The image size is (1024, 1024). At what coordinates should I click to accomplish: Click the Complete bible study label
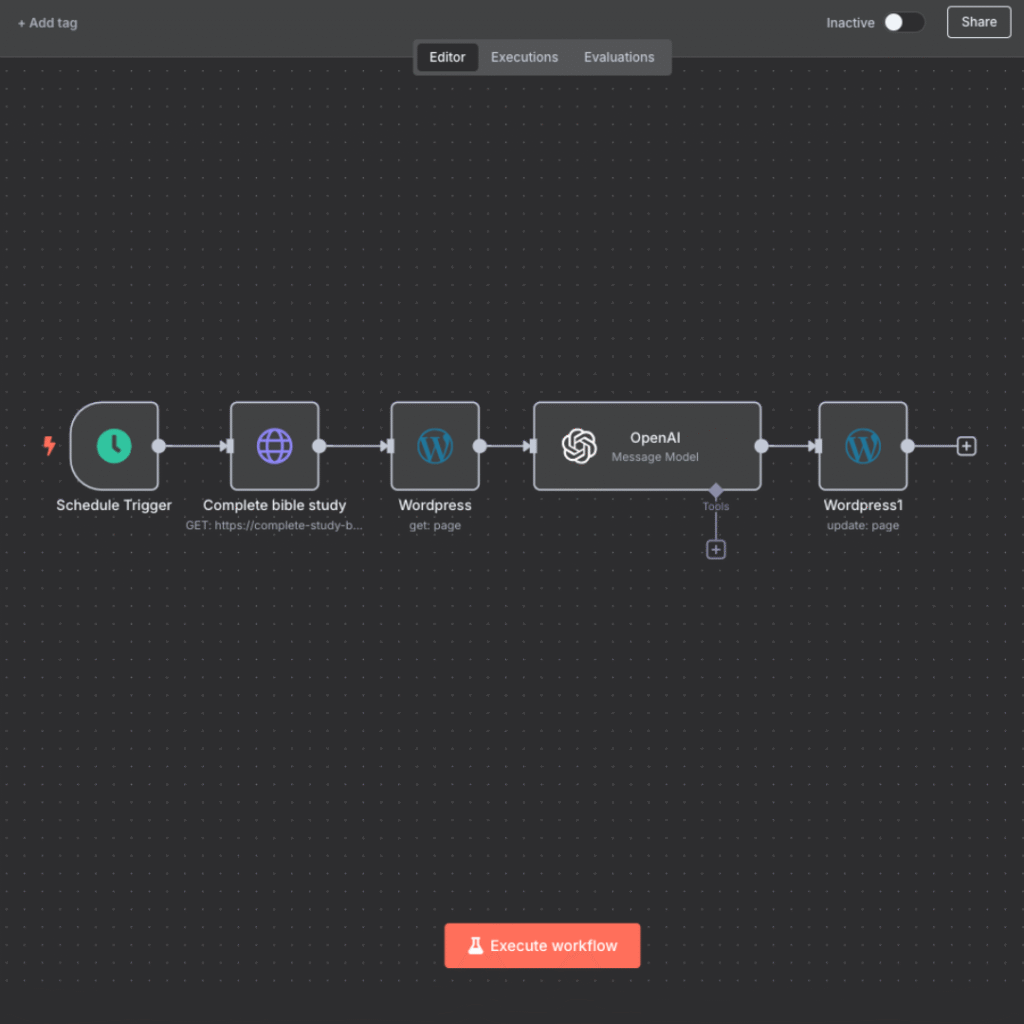pos(274,505)
